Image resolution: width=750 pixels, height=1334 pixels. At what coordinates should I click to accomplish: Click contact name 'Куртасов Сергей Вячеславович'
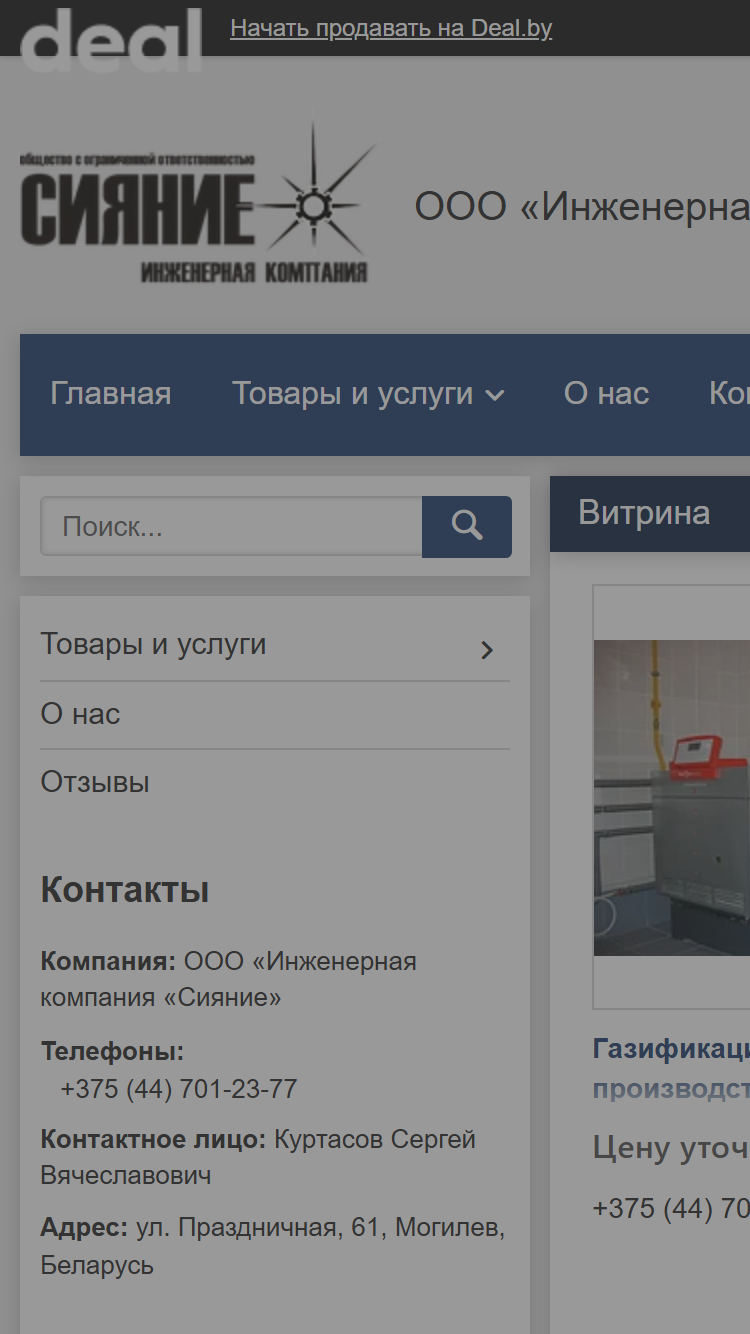(258, 1157)
